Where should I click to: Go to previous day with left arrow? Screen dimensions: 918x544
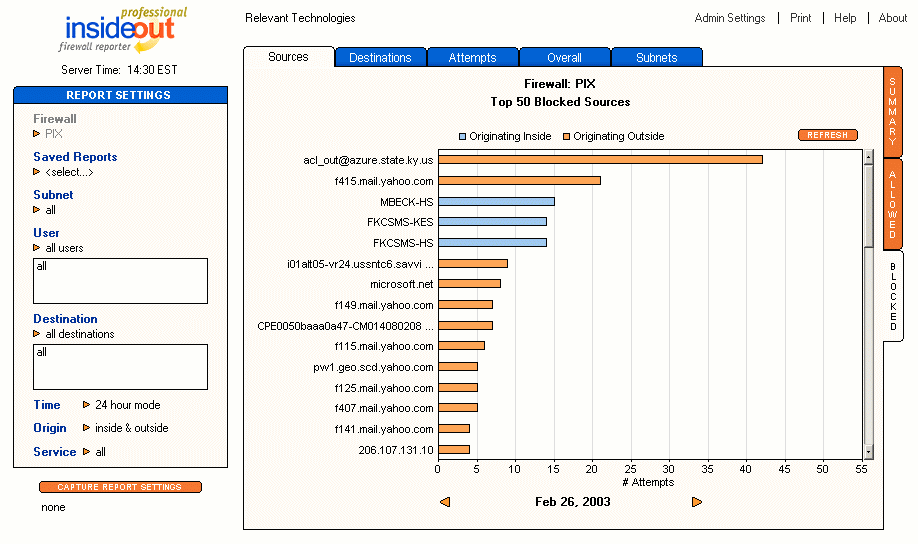(x=445, y=502)
